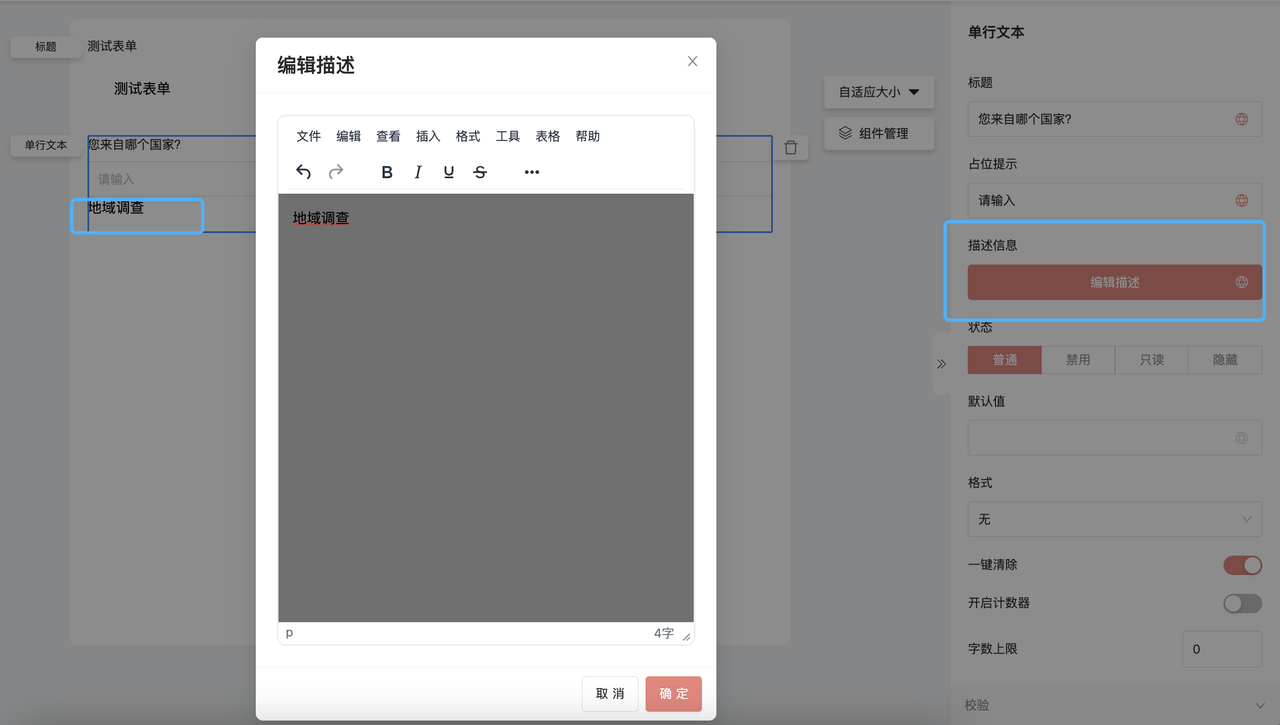Viewport: 1280px width, 725px height.
Task: Close the 编辑描述 dialog with X
Action: (692, 61)
